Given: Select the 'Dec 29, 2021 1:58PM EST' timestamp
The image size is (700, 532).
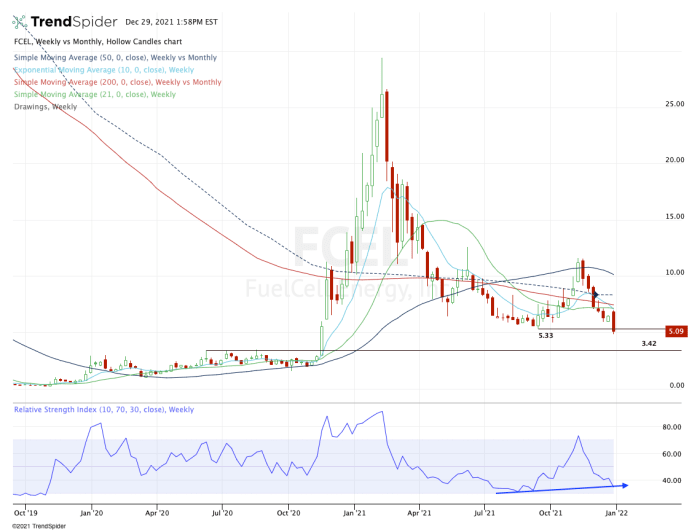Looking at the screenshot, I should (x=171, y=22).
